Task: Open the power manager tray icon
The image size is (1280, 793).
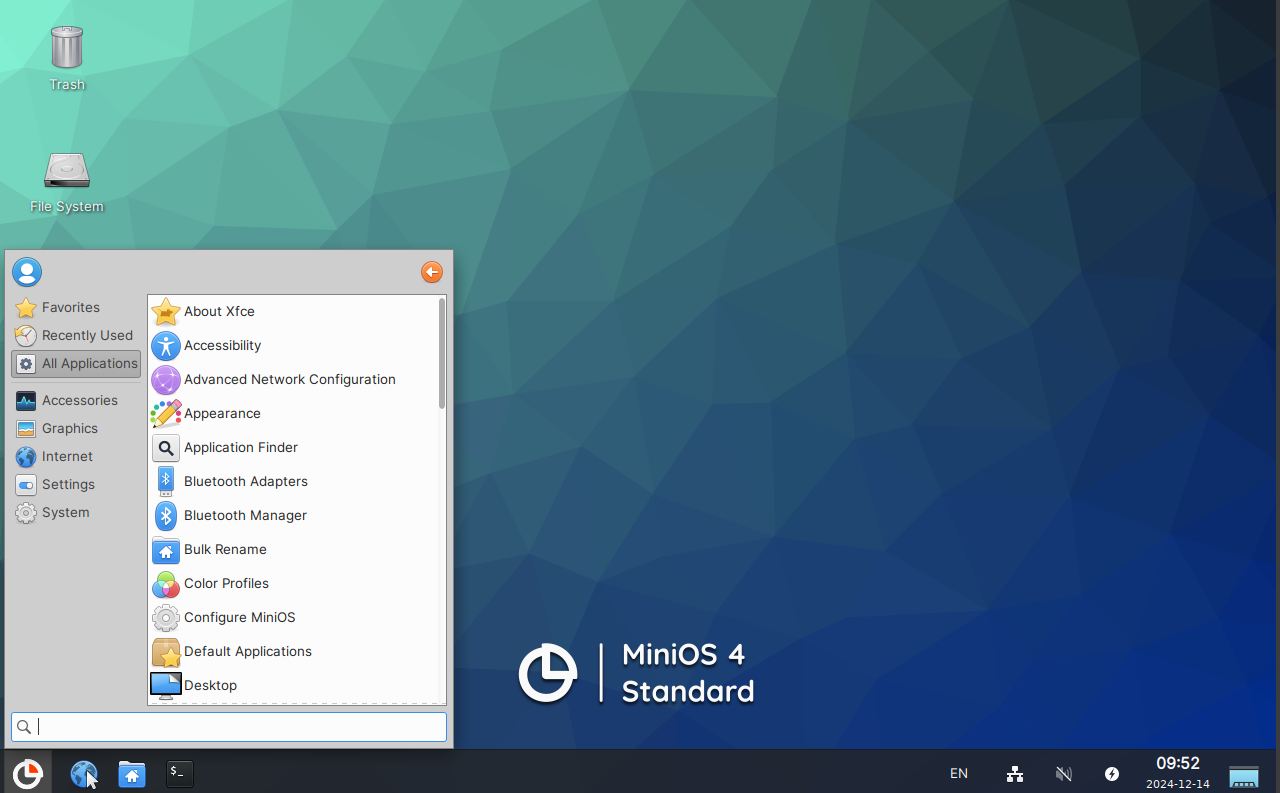Action: (1112, 773)
